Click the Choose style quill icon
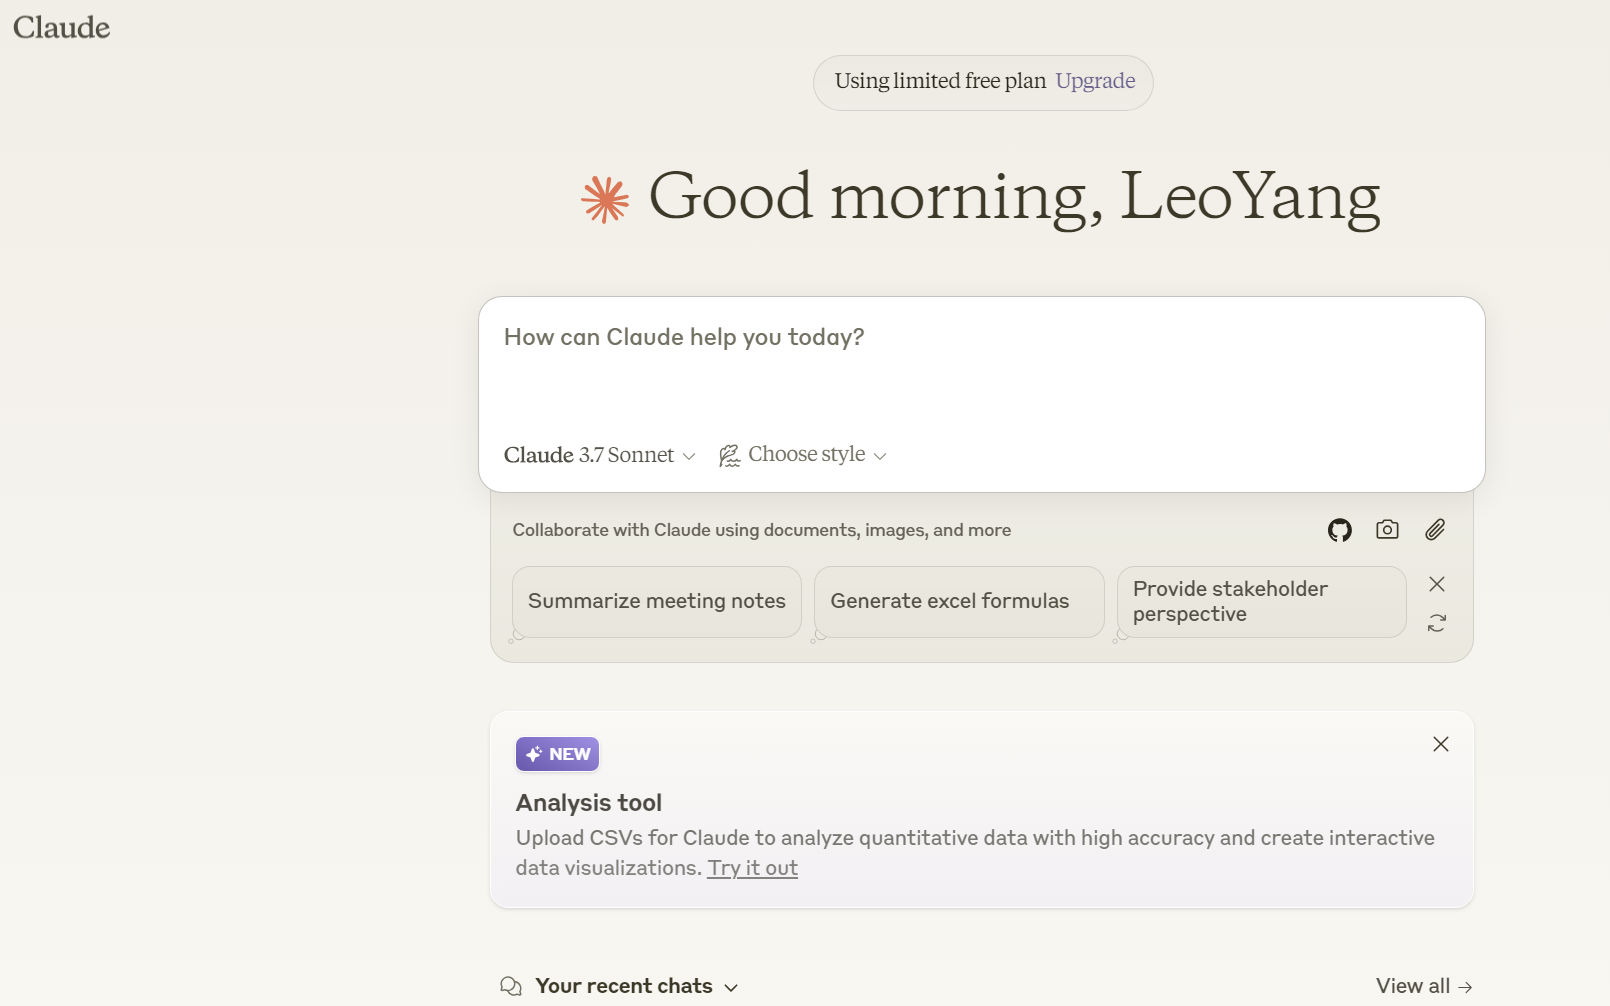Screen dimensions: 1610x1006 pos(730,456)
